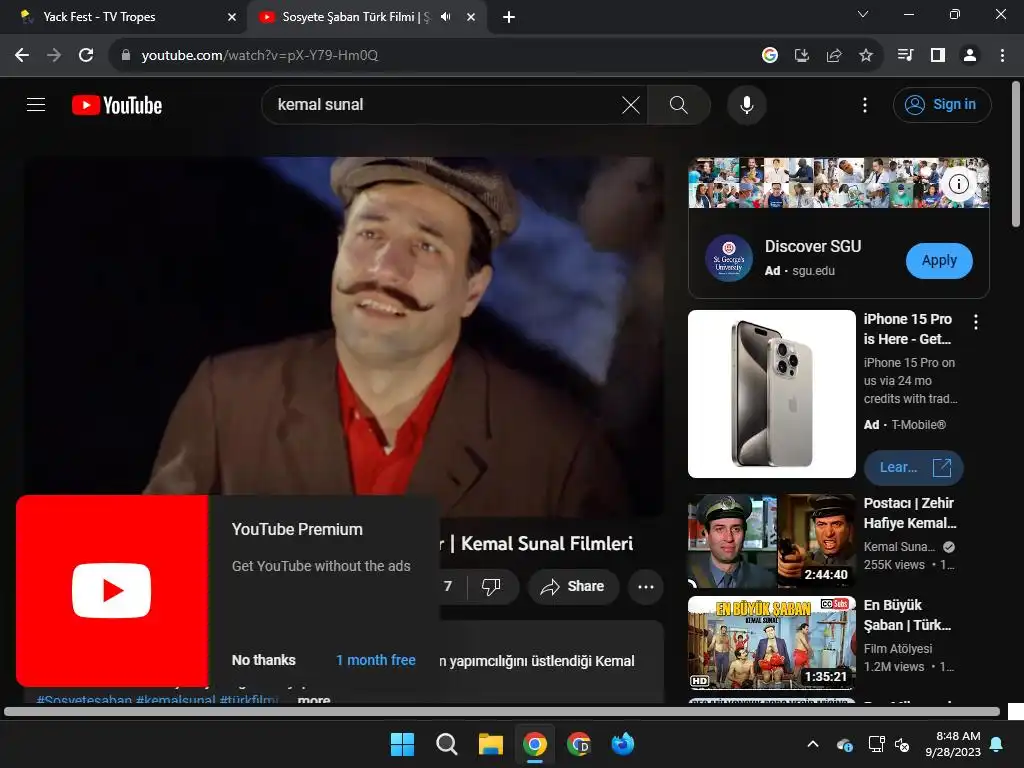The width and height of the screenshot is (1024, 768).
Task: Close the Sosyete Şaban tab
Action: pos(471,17)
